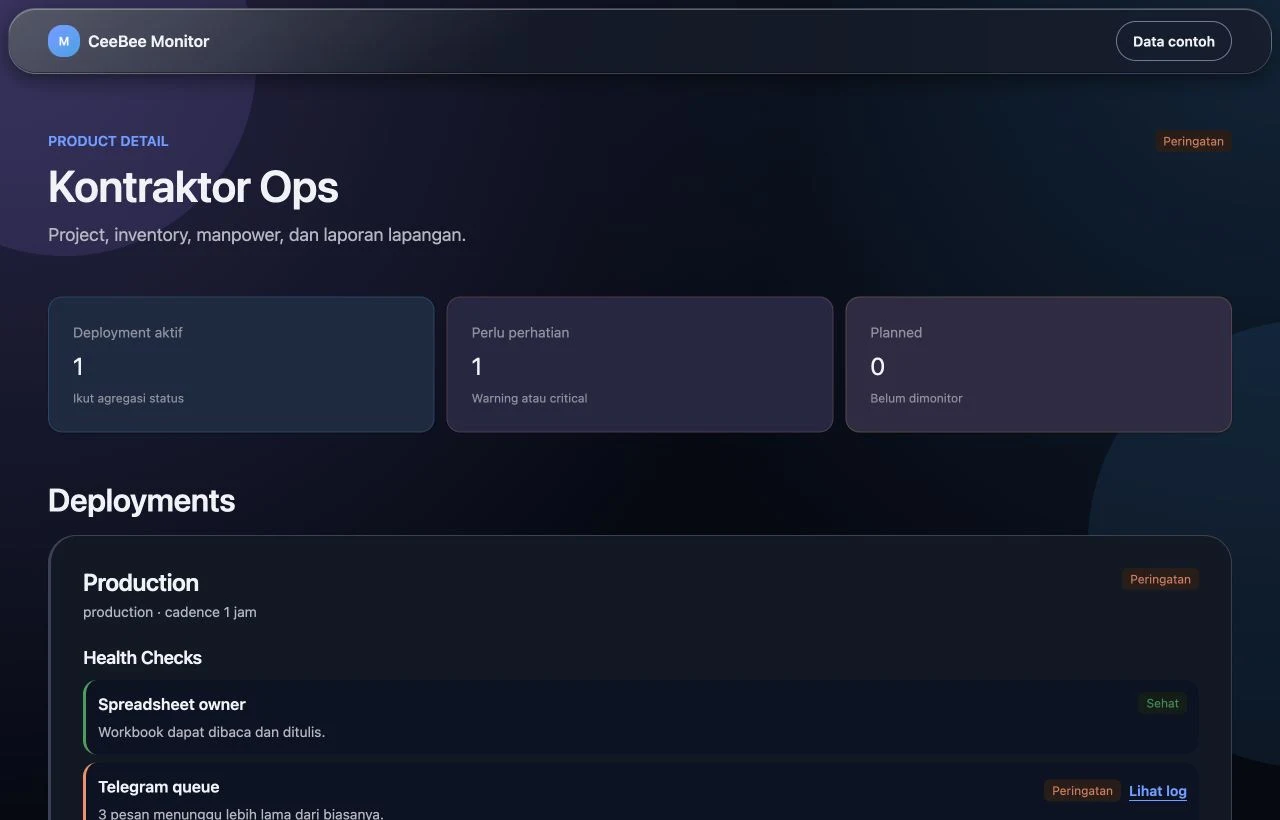The height and width of the screenshot is (820, 1280).
Task: Click the Deployments section heading
Action: (x=141, y=500)
